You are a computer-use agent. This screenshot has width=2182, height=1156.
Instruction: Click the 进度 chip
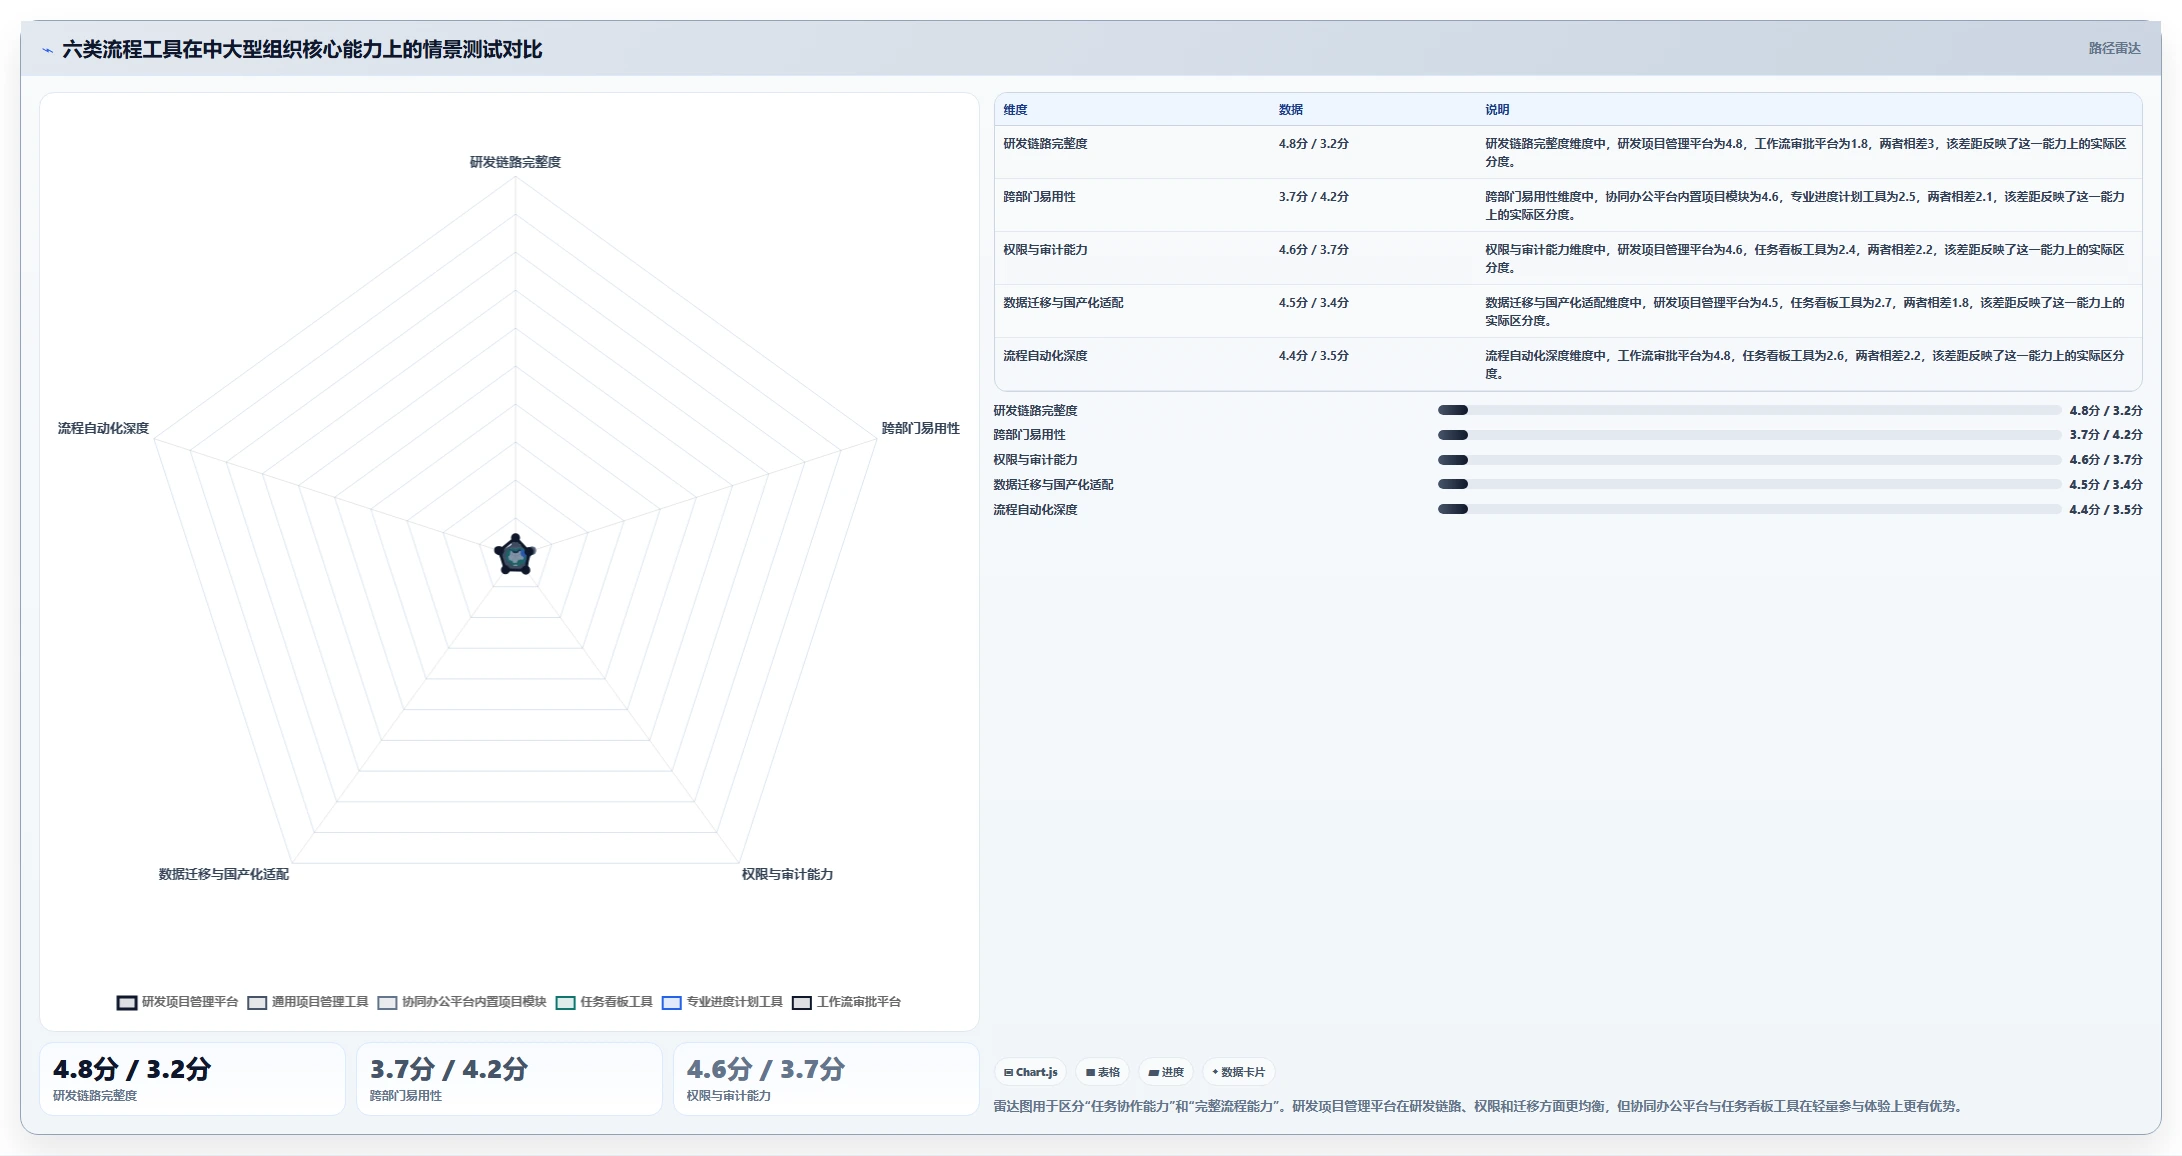[1166, 1072]
